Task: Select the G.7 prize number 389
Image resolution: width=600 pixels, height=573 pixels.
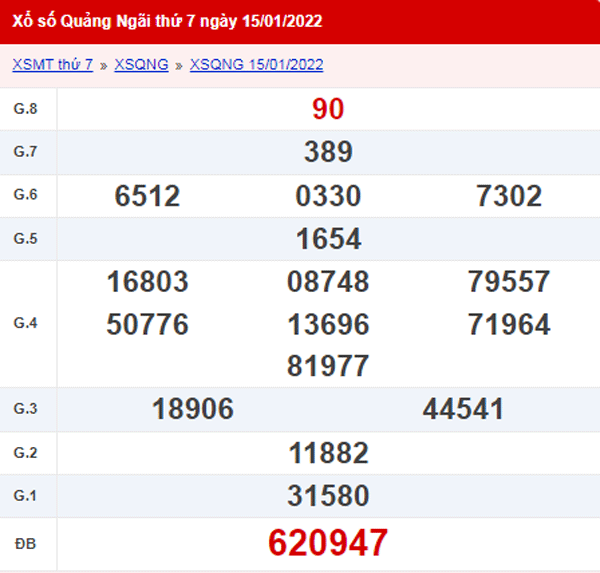Action: tap(328, 152)
